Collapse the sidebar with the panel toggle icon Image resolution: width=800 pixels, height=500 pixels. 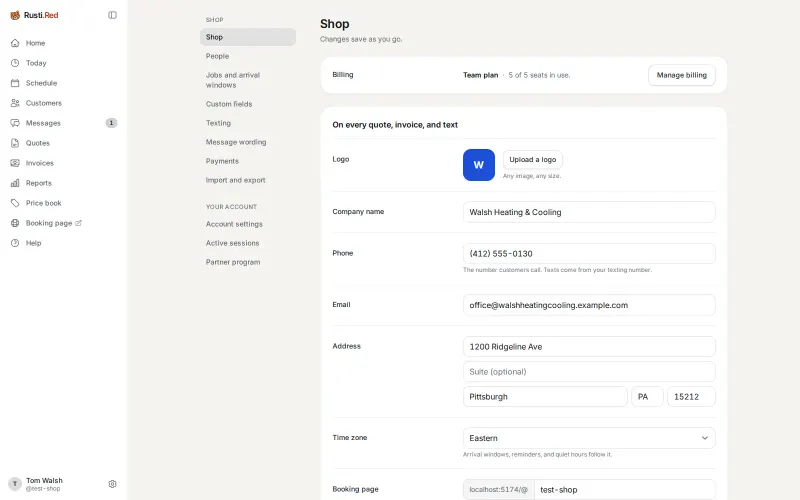(x=112, y=15)
